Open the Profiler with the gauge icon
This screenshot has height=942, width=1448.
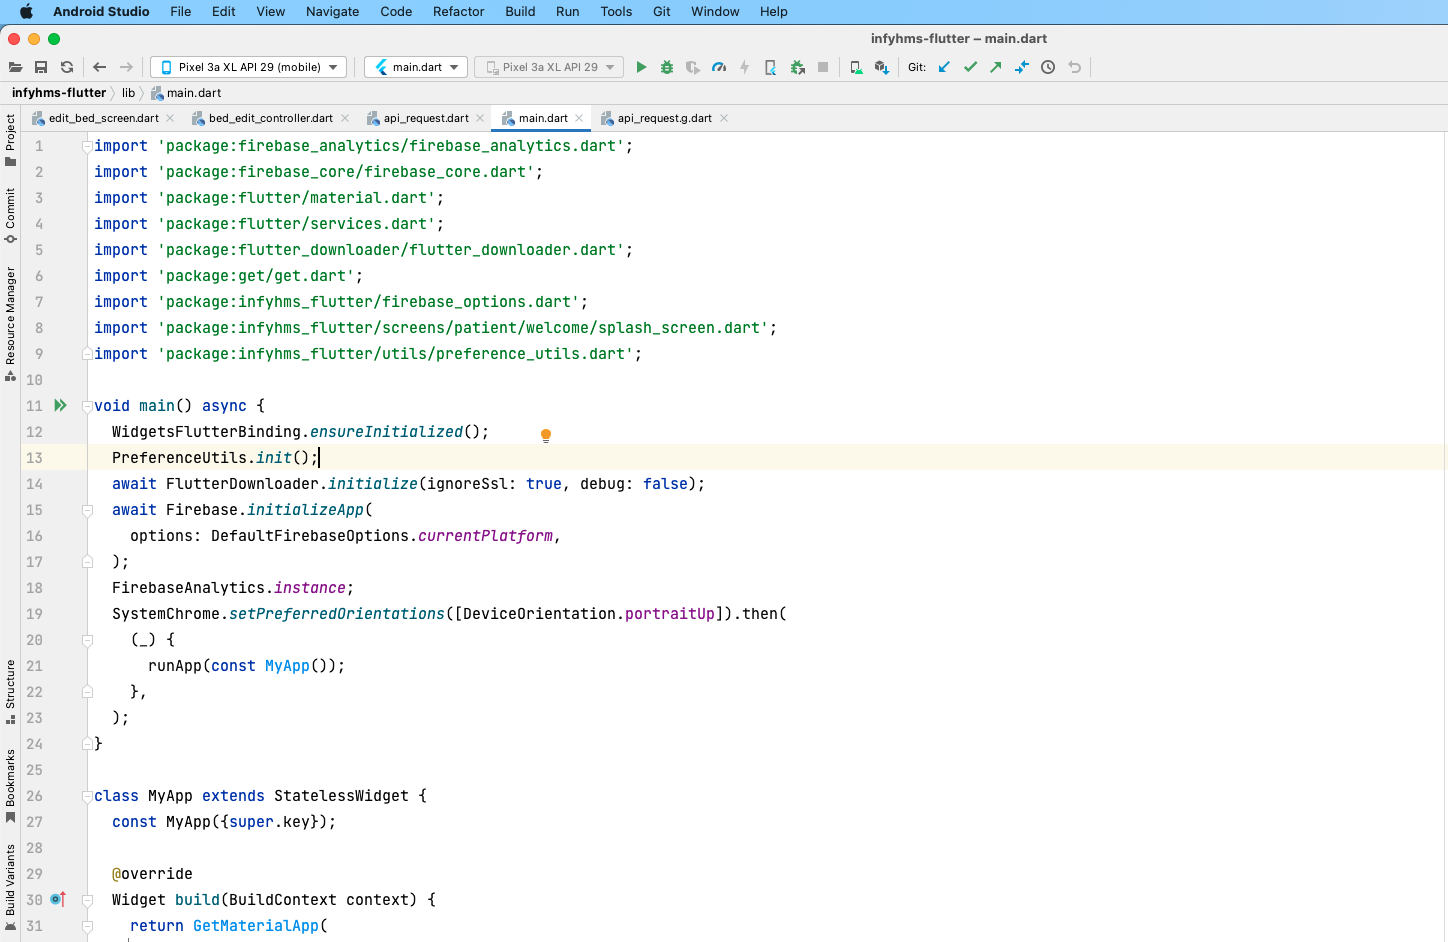719,67
